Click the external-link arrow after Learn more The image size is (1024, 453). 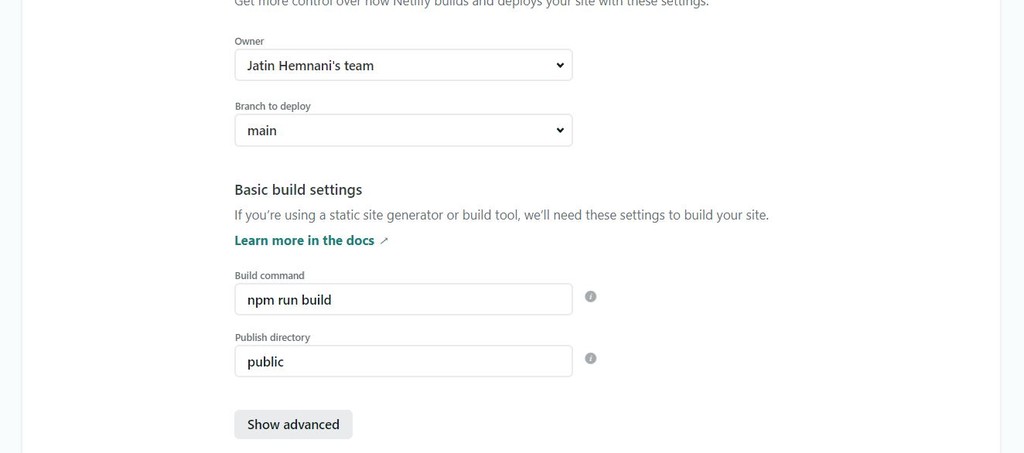(385, 241)
